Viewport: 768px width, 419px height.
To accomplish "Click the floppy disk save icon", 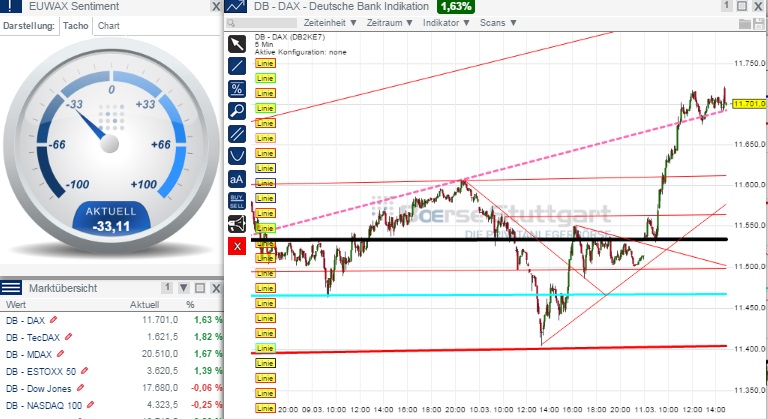I will pos(760,24).
